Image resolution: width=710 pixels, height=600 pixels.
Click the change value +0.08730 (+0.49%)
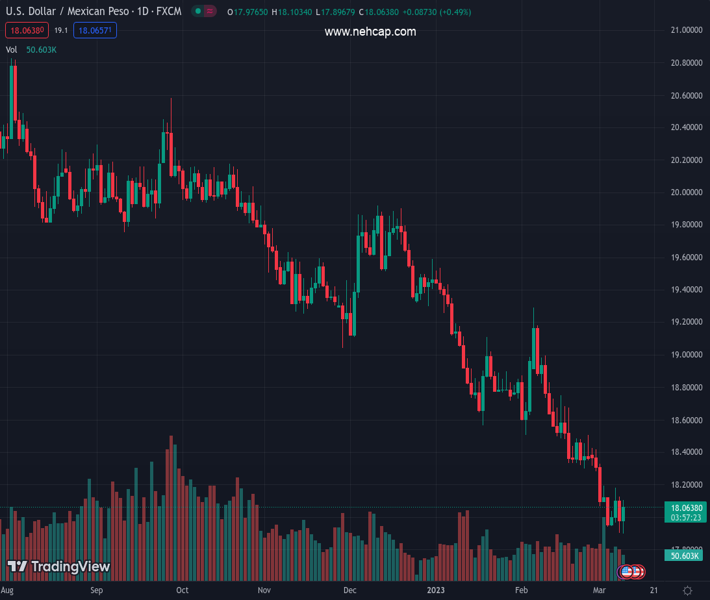(437, 12)
